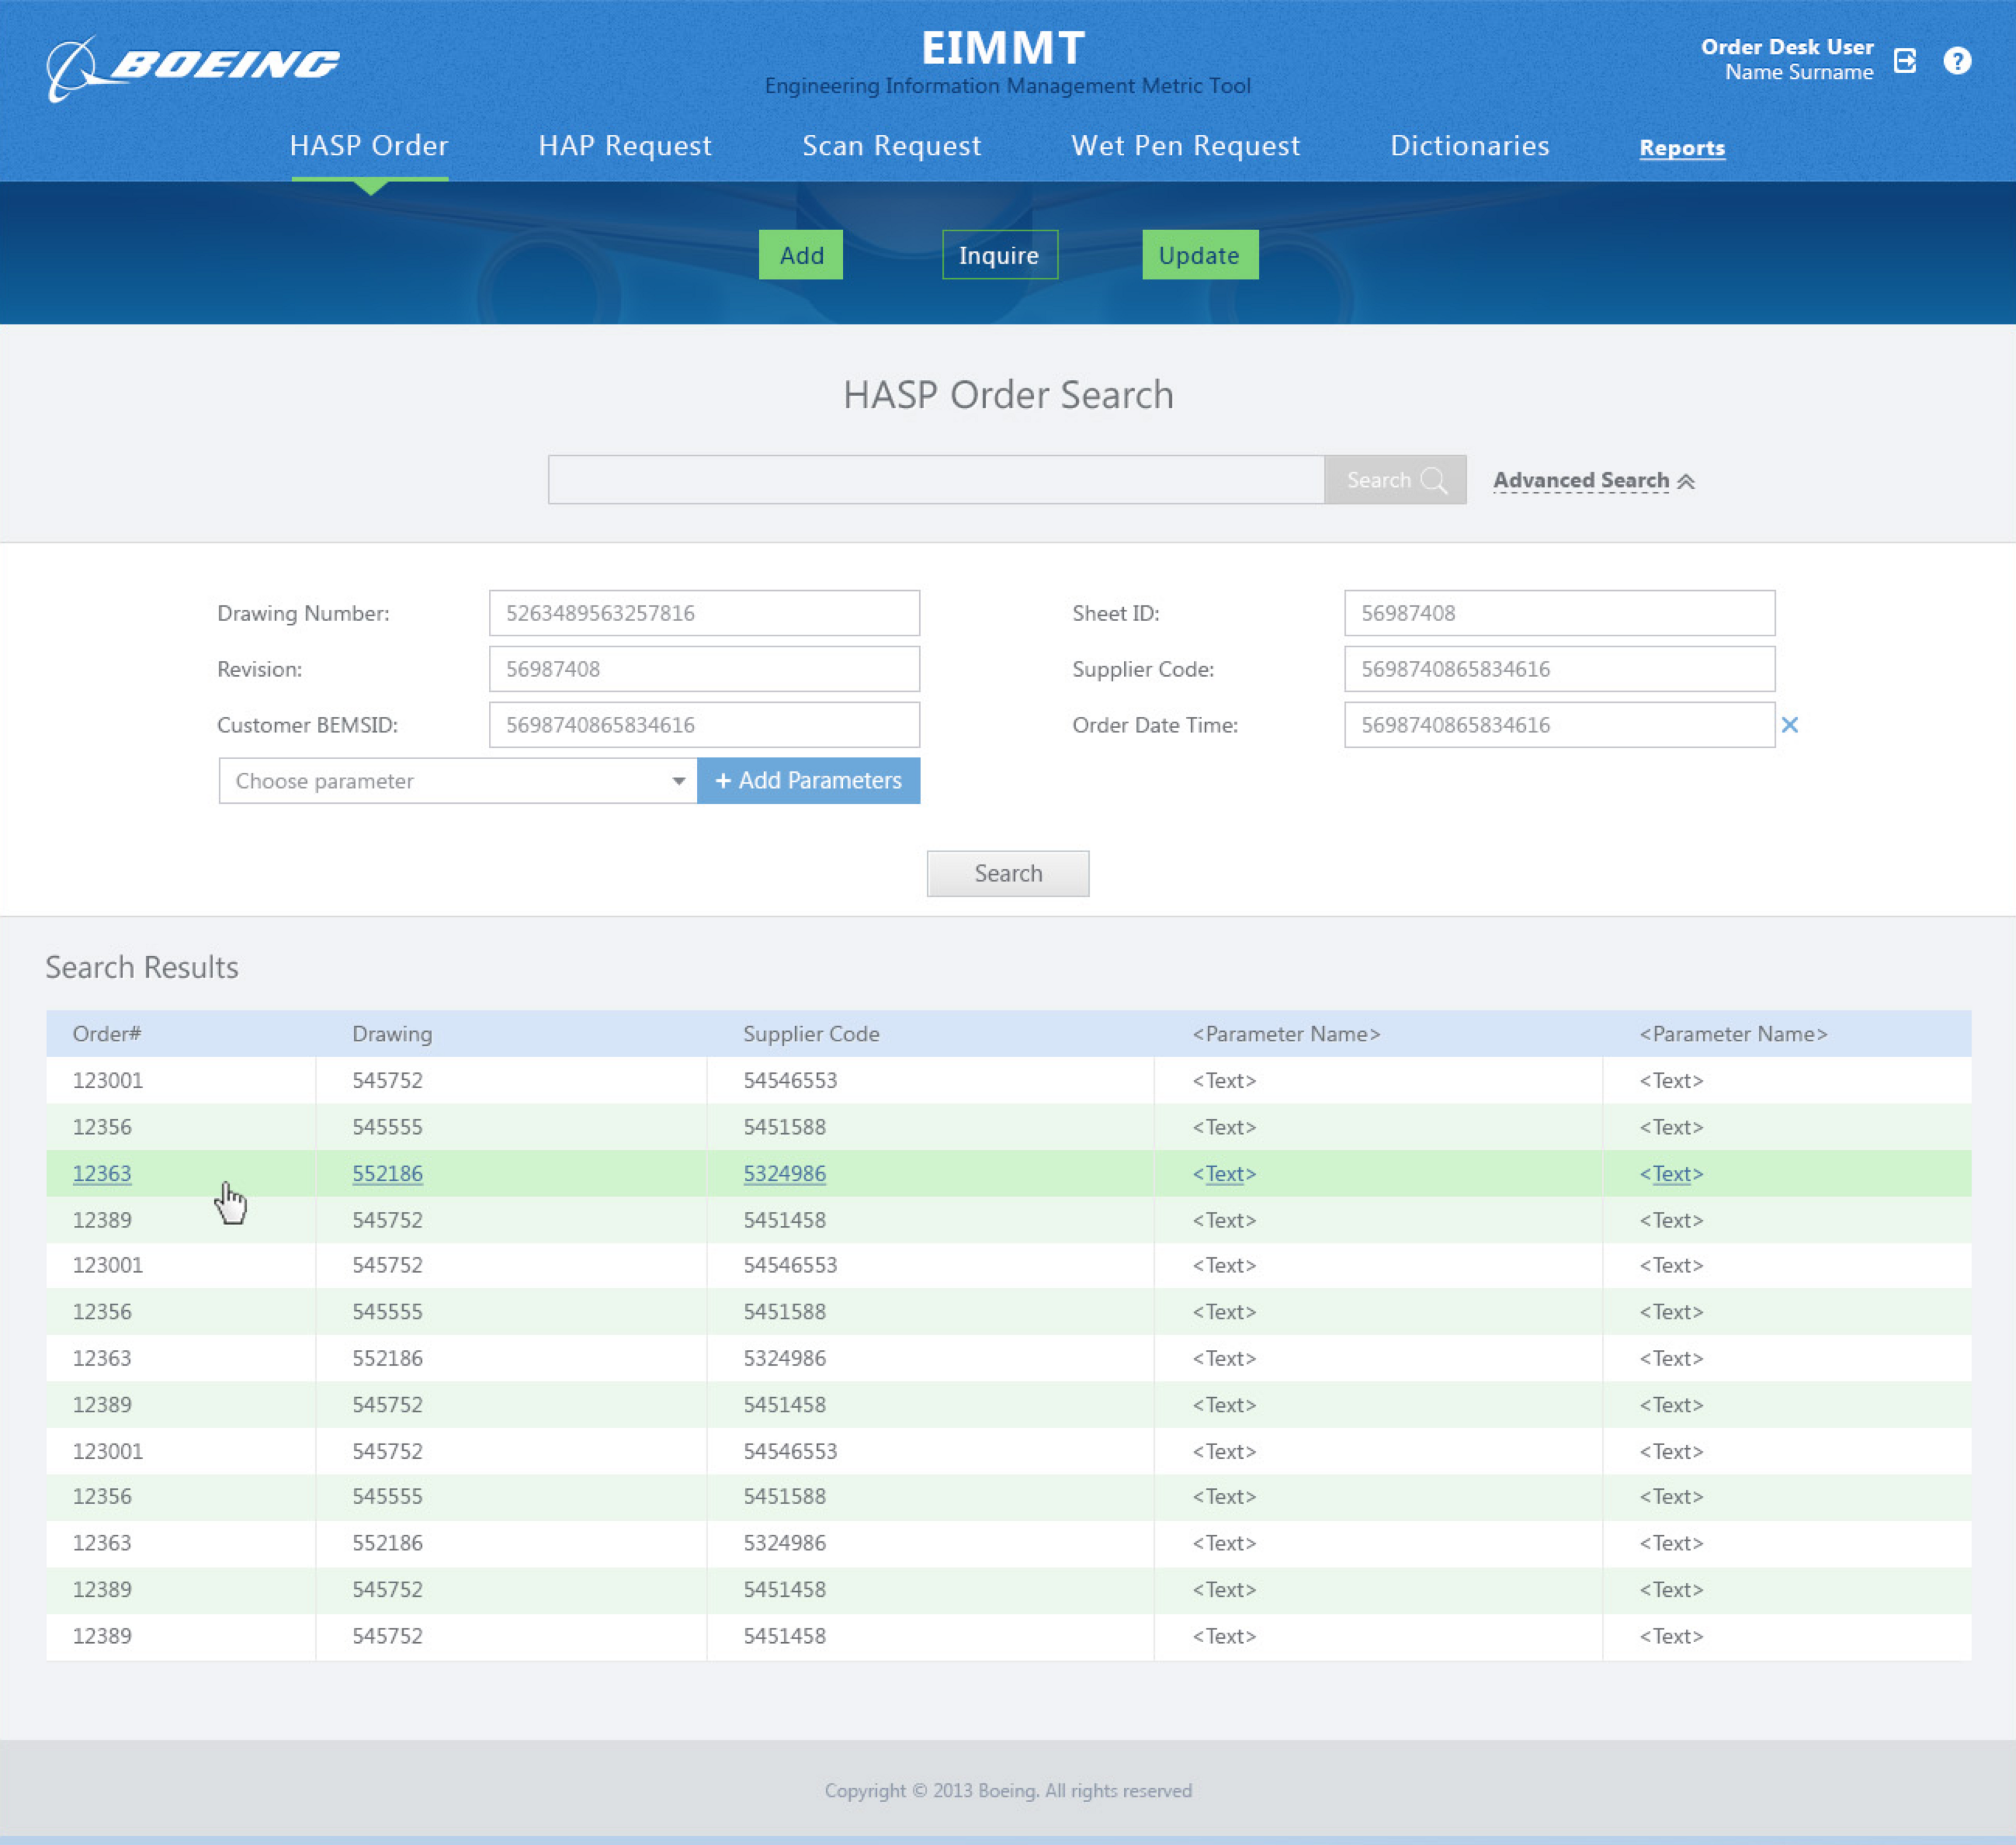Viewport: 2016px width, 1845px height.
Task: Click the Boeing logo
Action: (193, 67)
